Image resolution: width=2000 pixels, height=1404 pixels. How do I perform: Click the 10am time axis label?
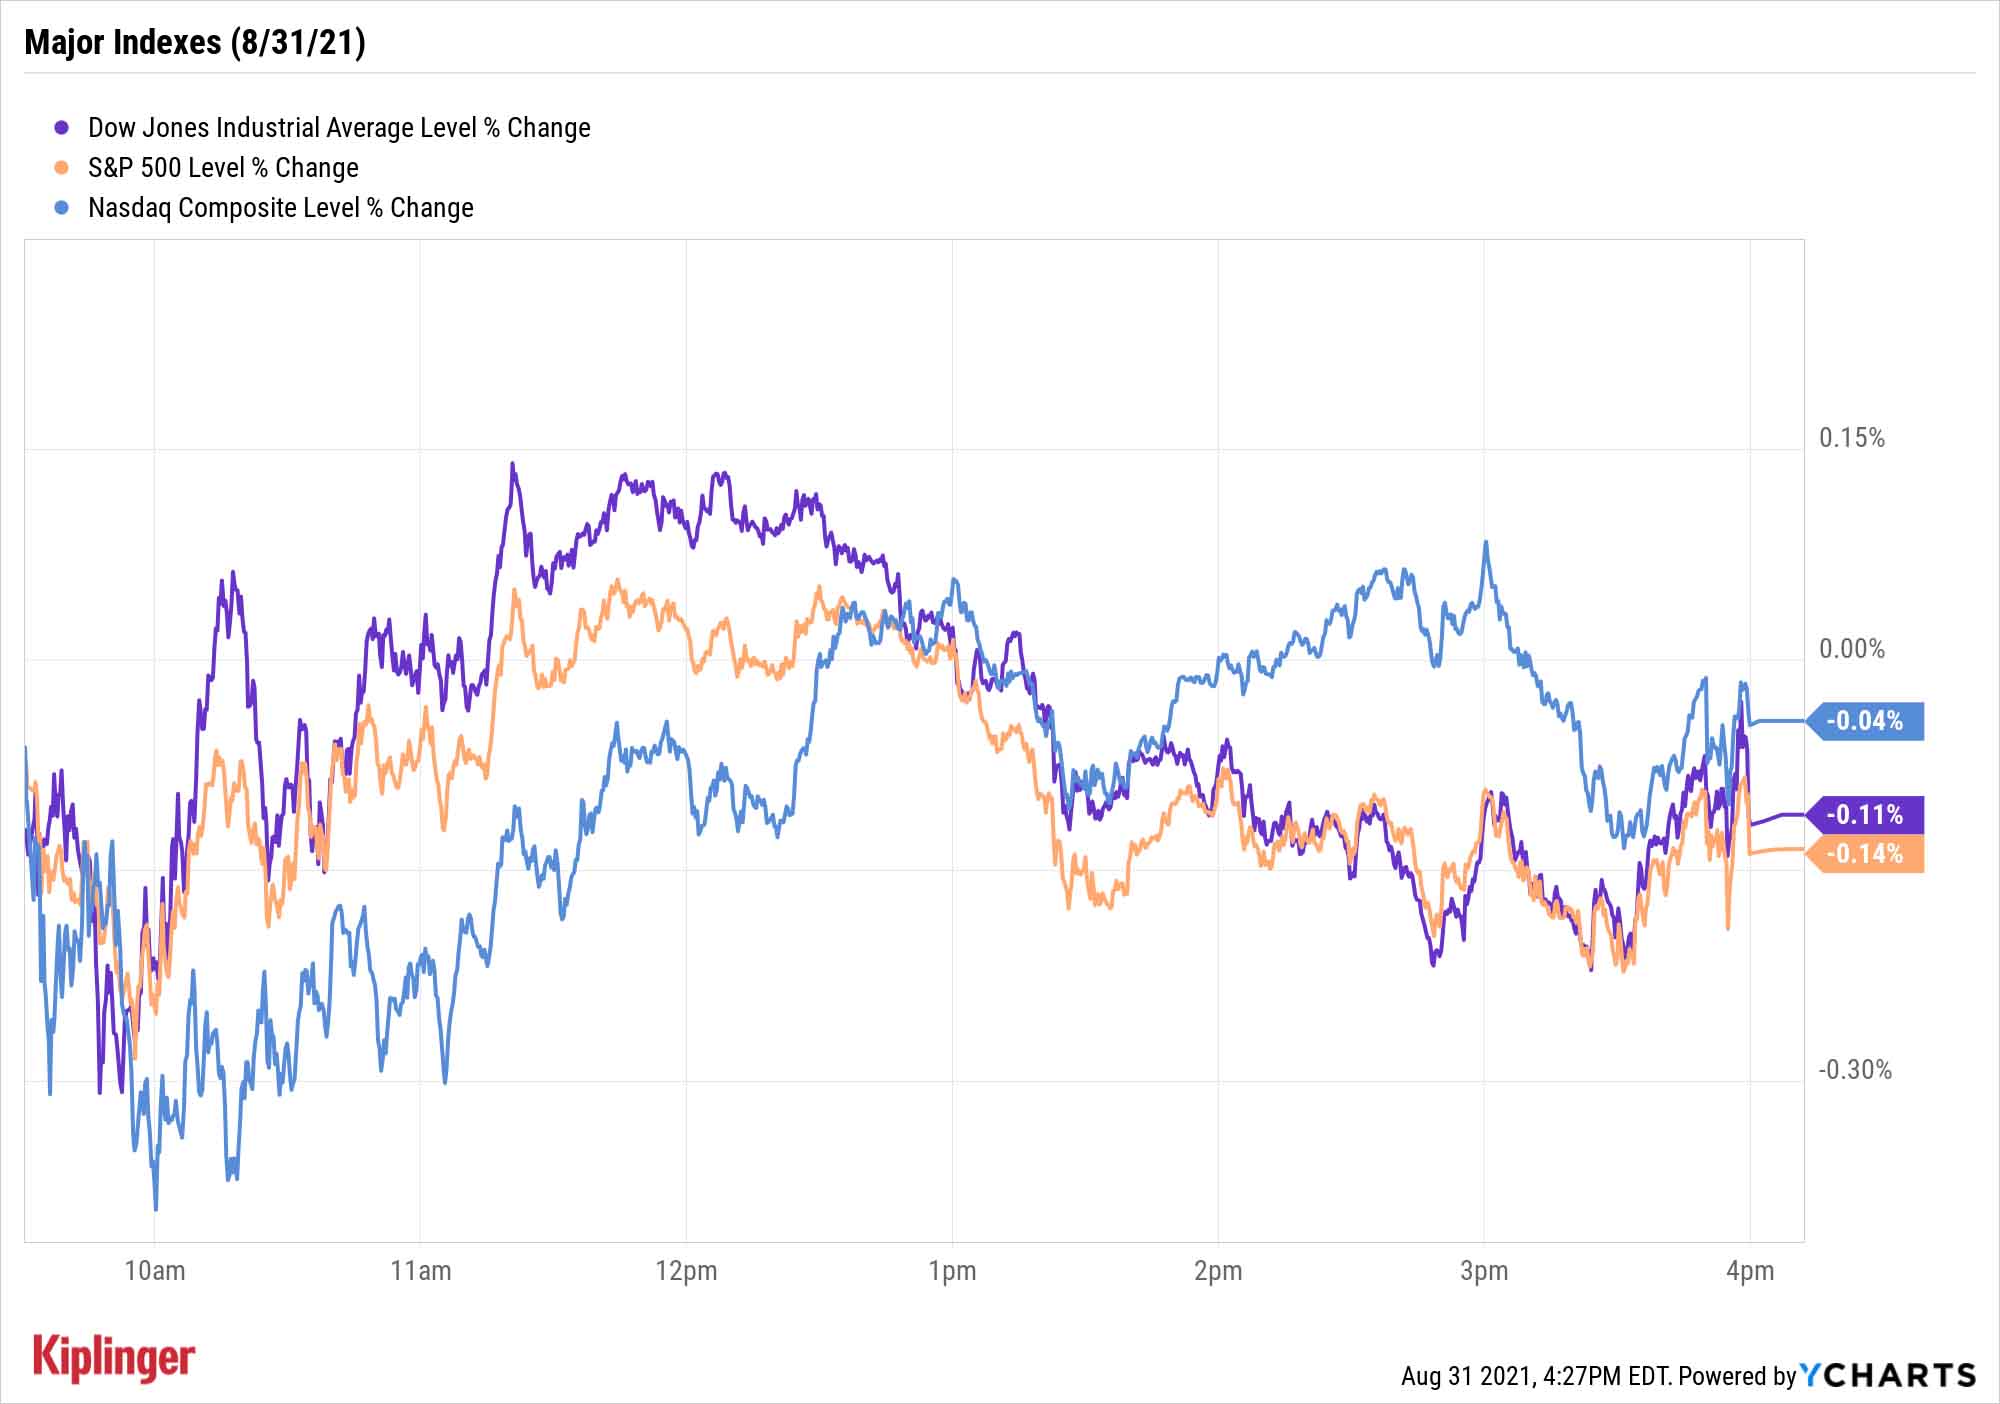[x=155, y=1271]
